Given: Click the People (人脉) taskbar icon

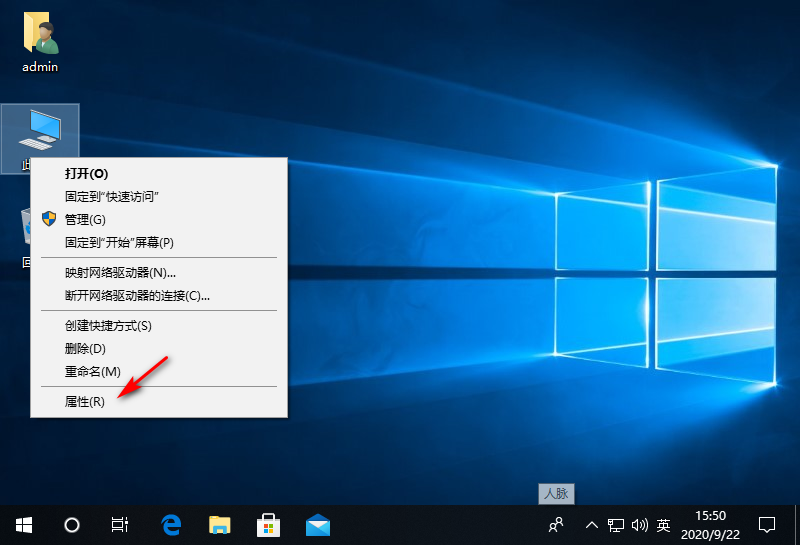Looking at the screenshot, I should [x=557, y=524].
